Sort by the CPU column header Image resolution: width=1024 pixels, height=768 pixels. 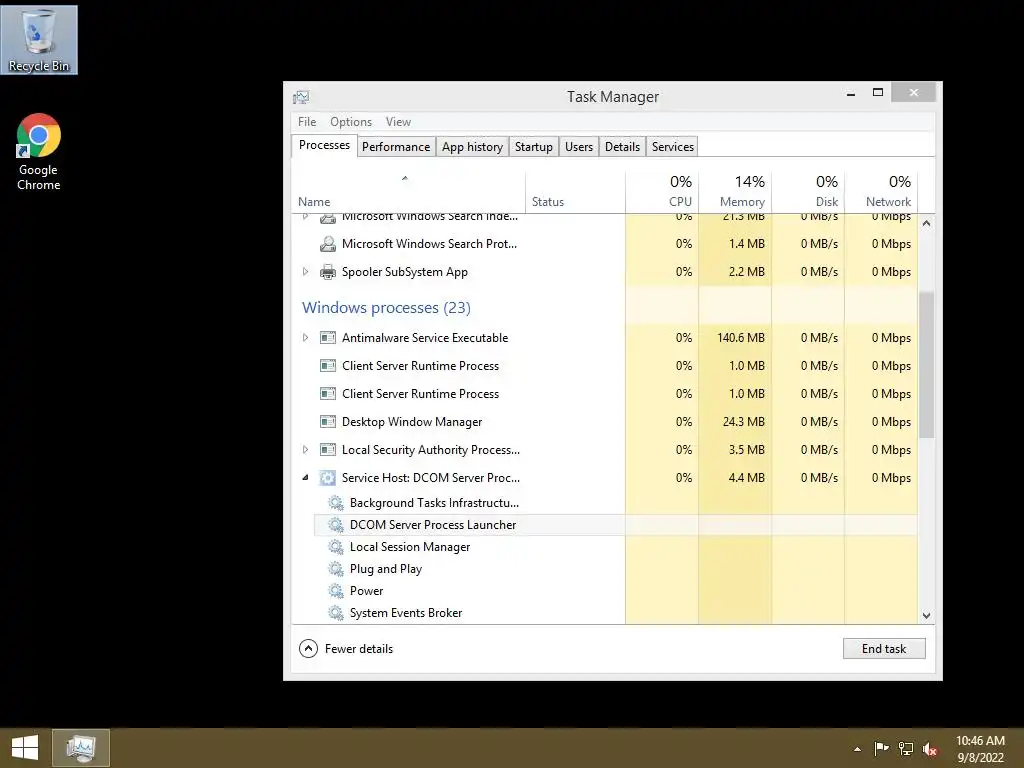pos(662,191)
